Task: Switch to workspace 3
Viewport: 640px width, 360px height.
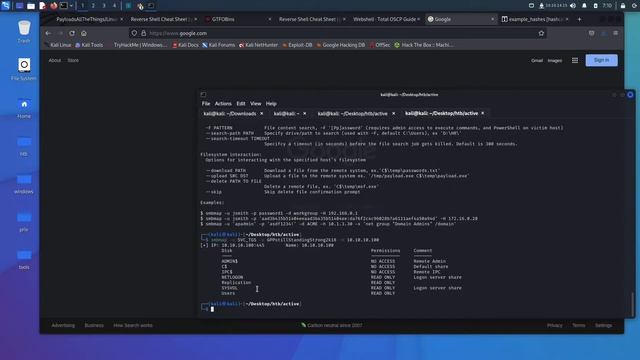Action: (104, 6)
